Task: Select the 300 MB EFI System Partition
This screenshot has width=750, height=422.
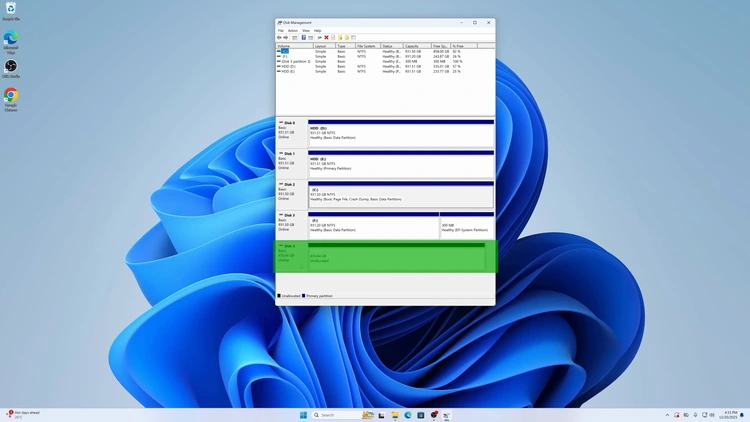Action: 467,226
